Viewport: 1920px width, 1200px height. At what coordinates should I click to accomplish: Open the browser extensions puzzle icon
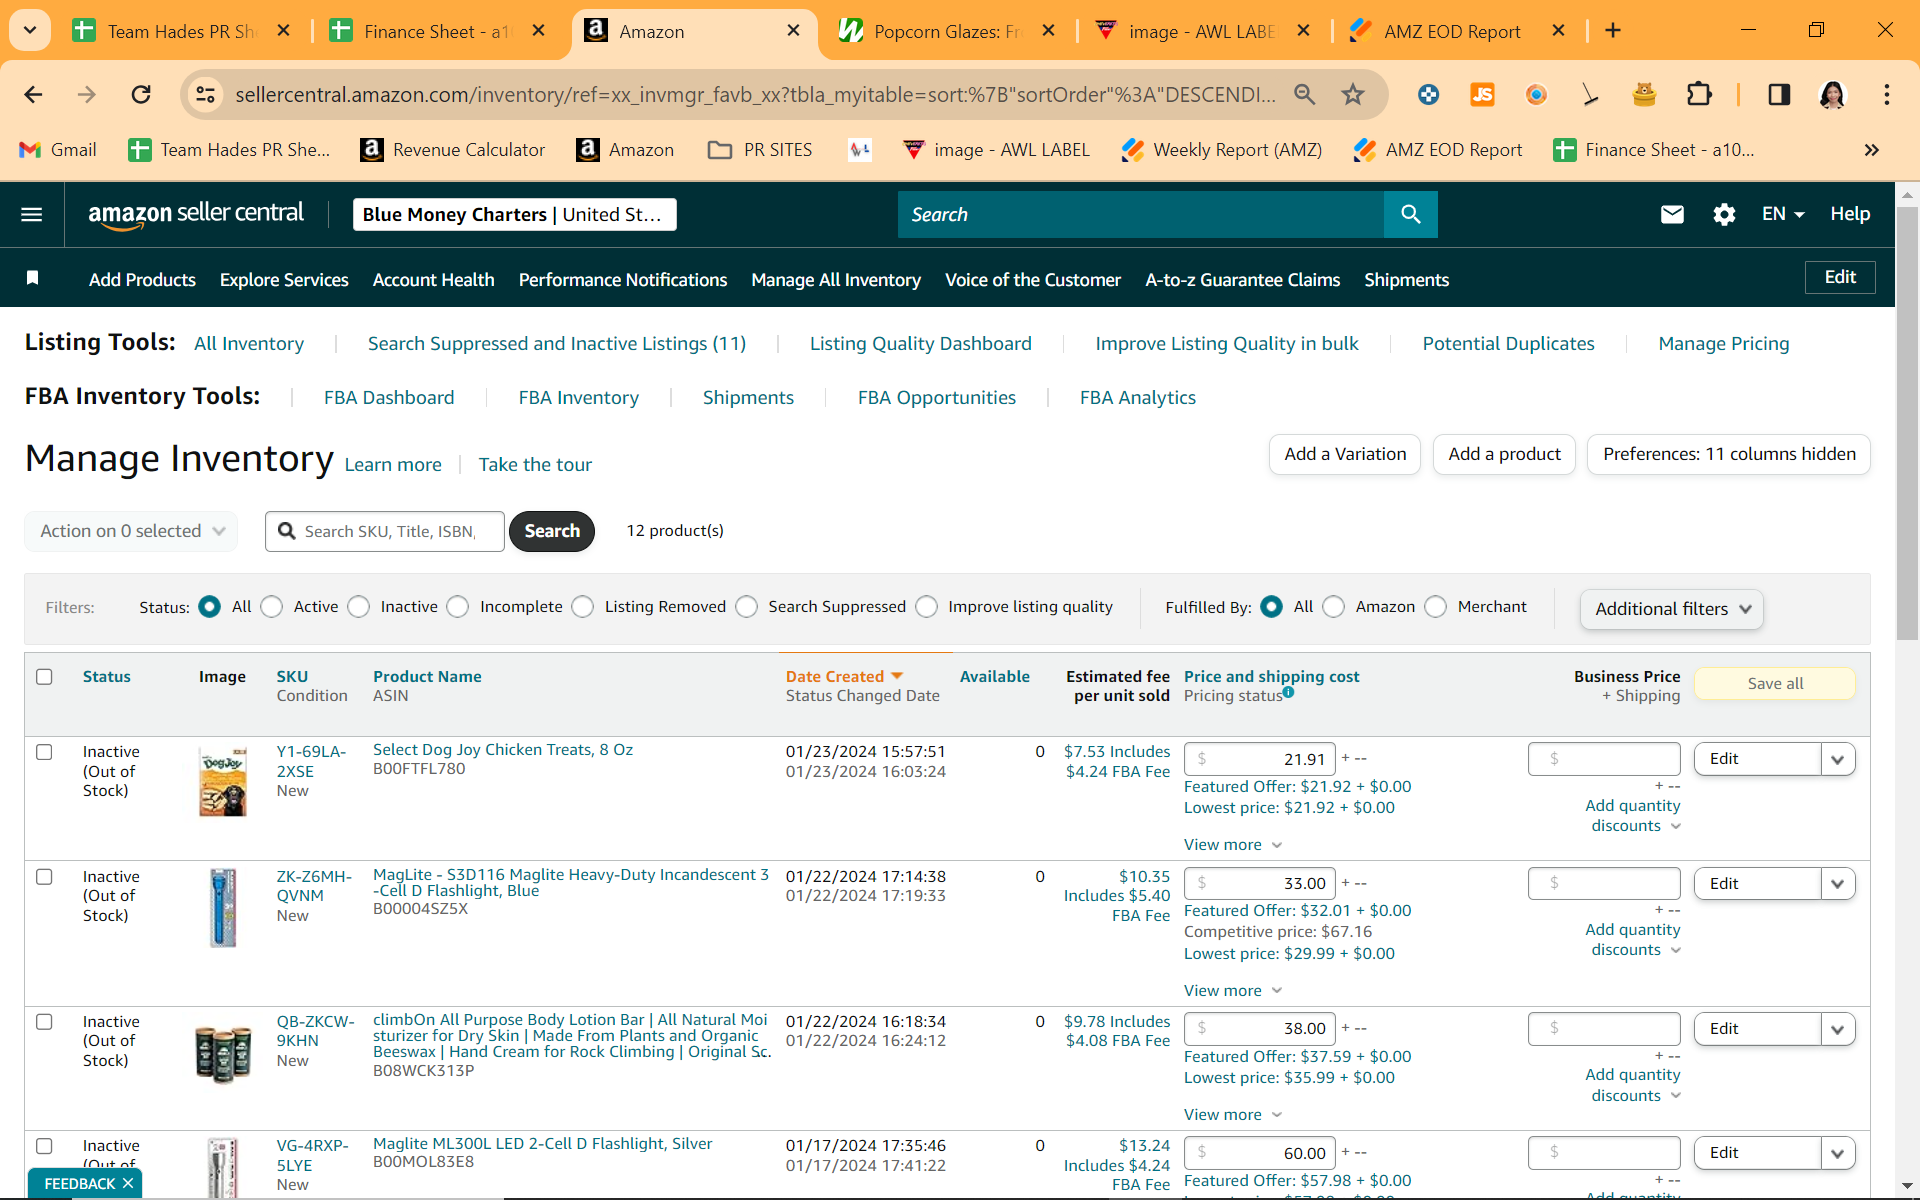coord(1699,95)
